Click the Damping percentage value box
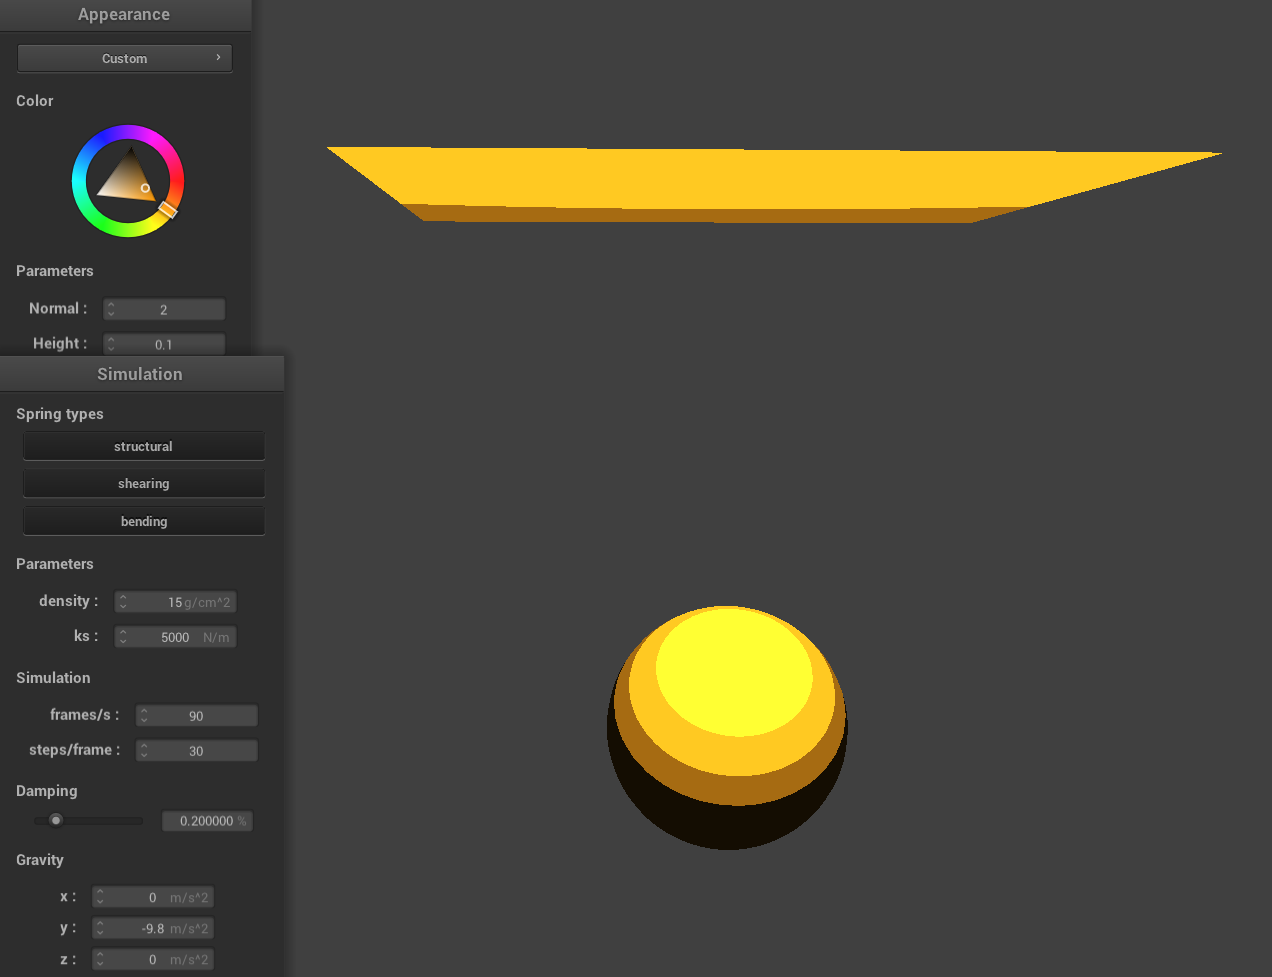The height and width of the screenshot is (977, 1272). tap(207, 821)
